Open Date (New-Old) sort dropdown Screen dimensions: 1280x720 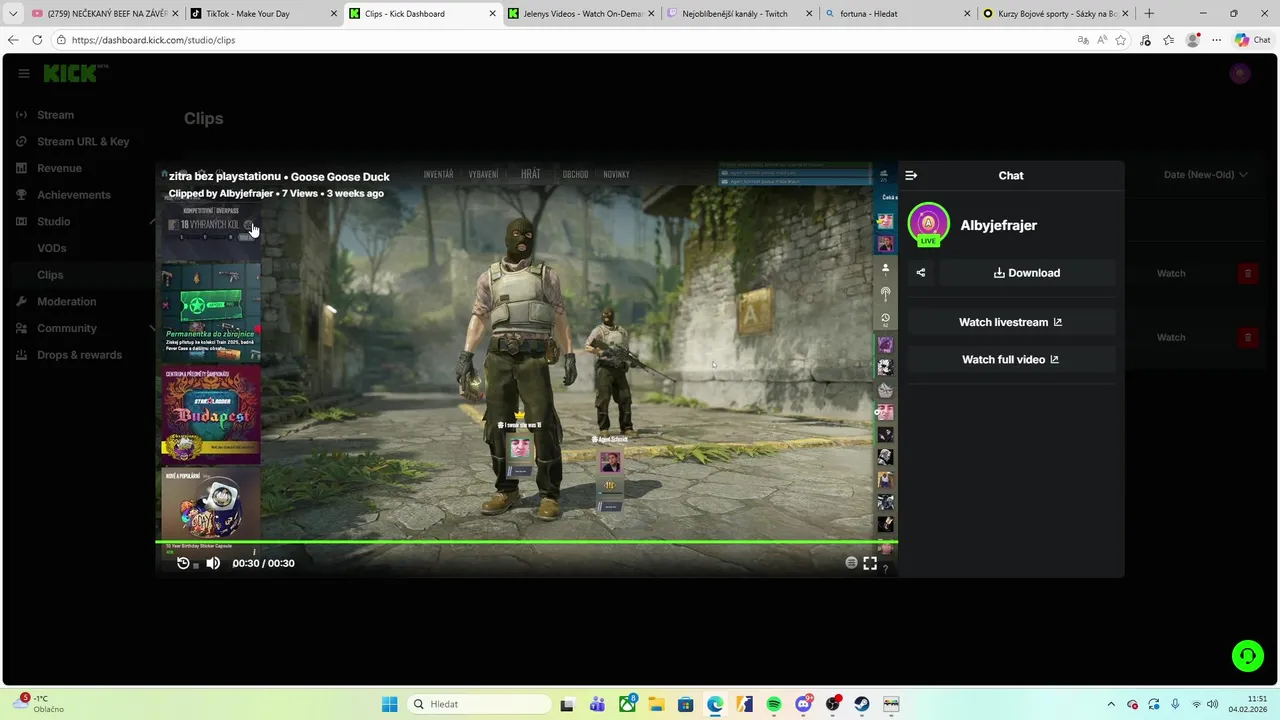(x=1205, y=175)
